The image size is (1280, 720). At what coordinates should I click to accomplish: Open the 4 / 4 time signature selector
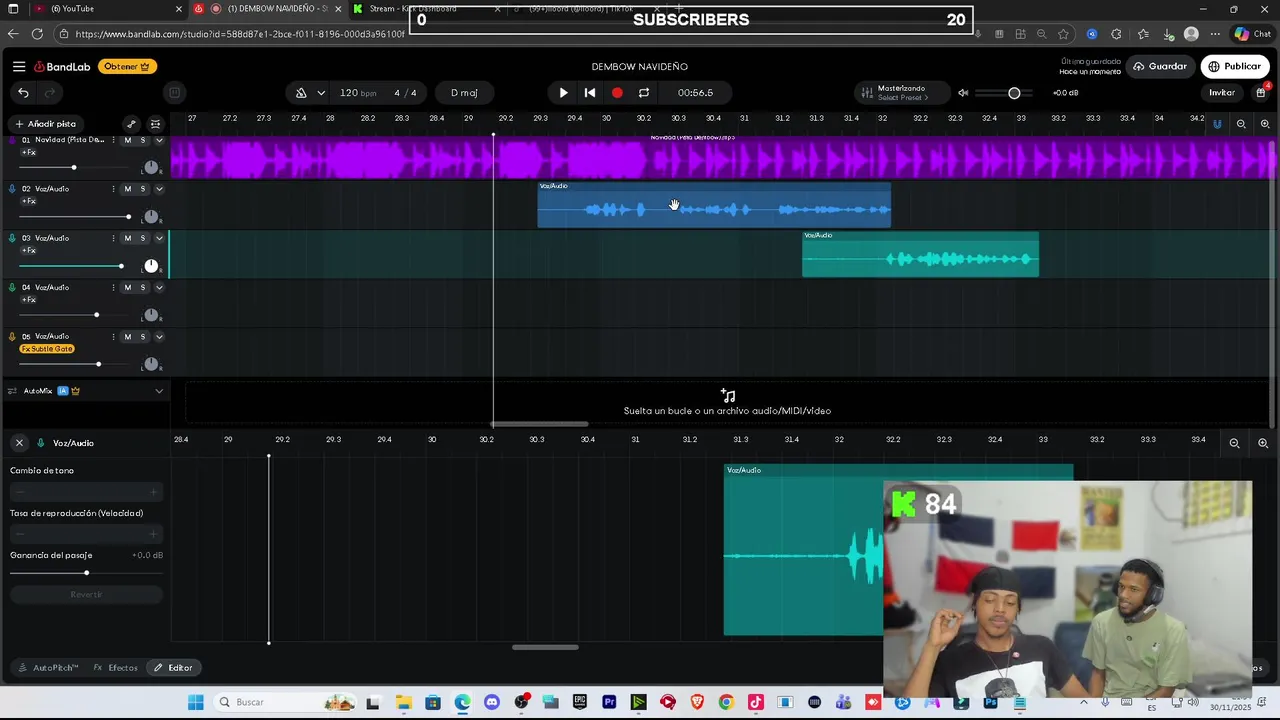coord(405,93)
